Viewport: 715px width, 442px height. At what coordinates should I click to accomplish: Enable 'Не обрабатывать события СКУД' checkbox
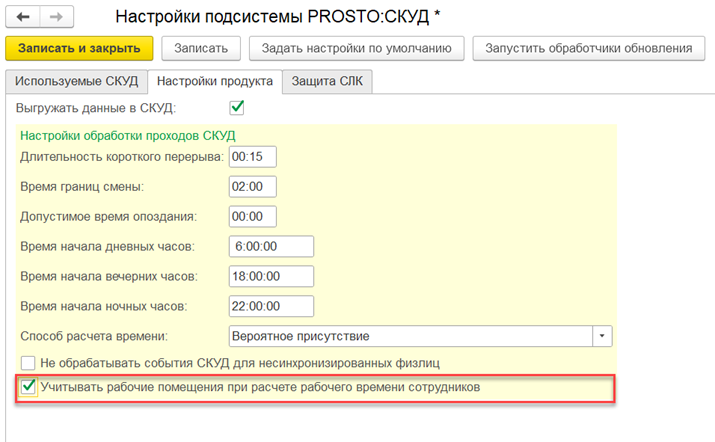click(x=29, y=362)
